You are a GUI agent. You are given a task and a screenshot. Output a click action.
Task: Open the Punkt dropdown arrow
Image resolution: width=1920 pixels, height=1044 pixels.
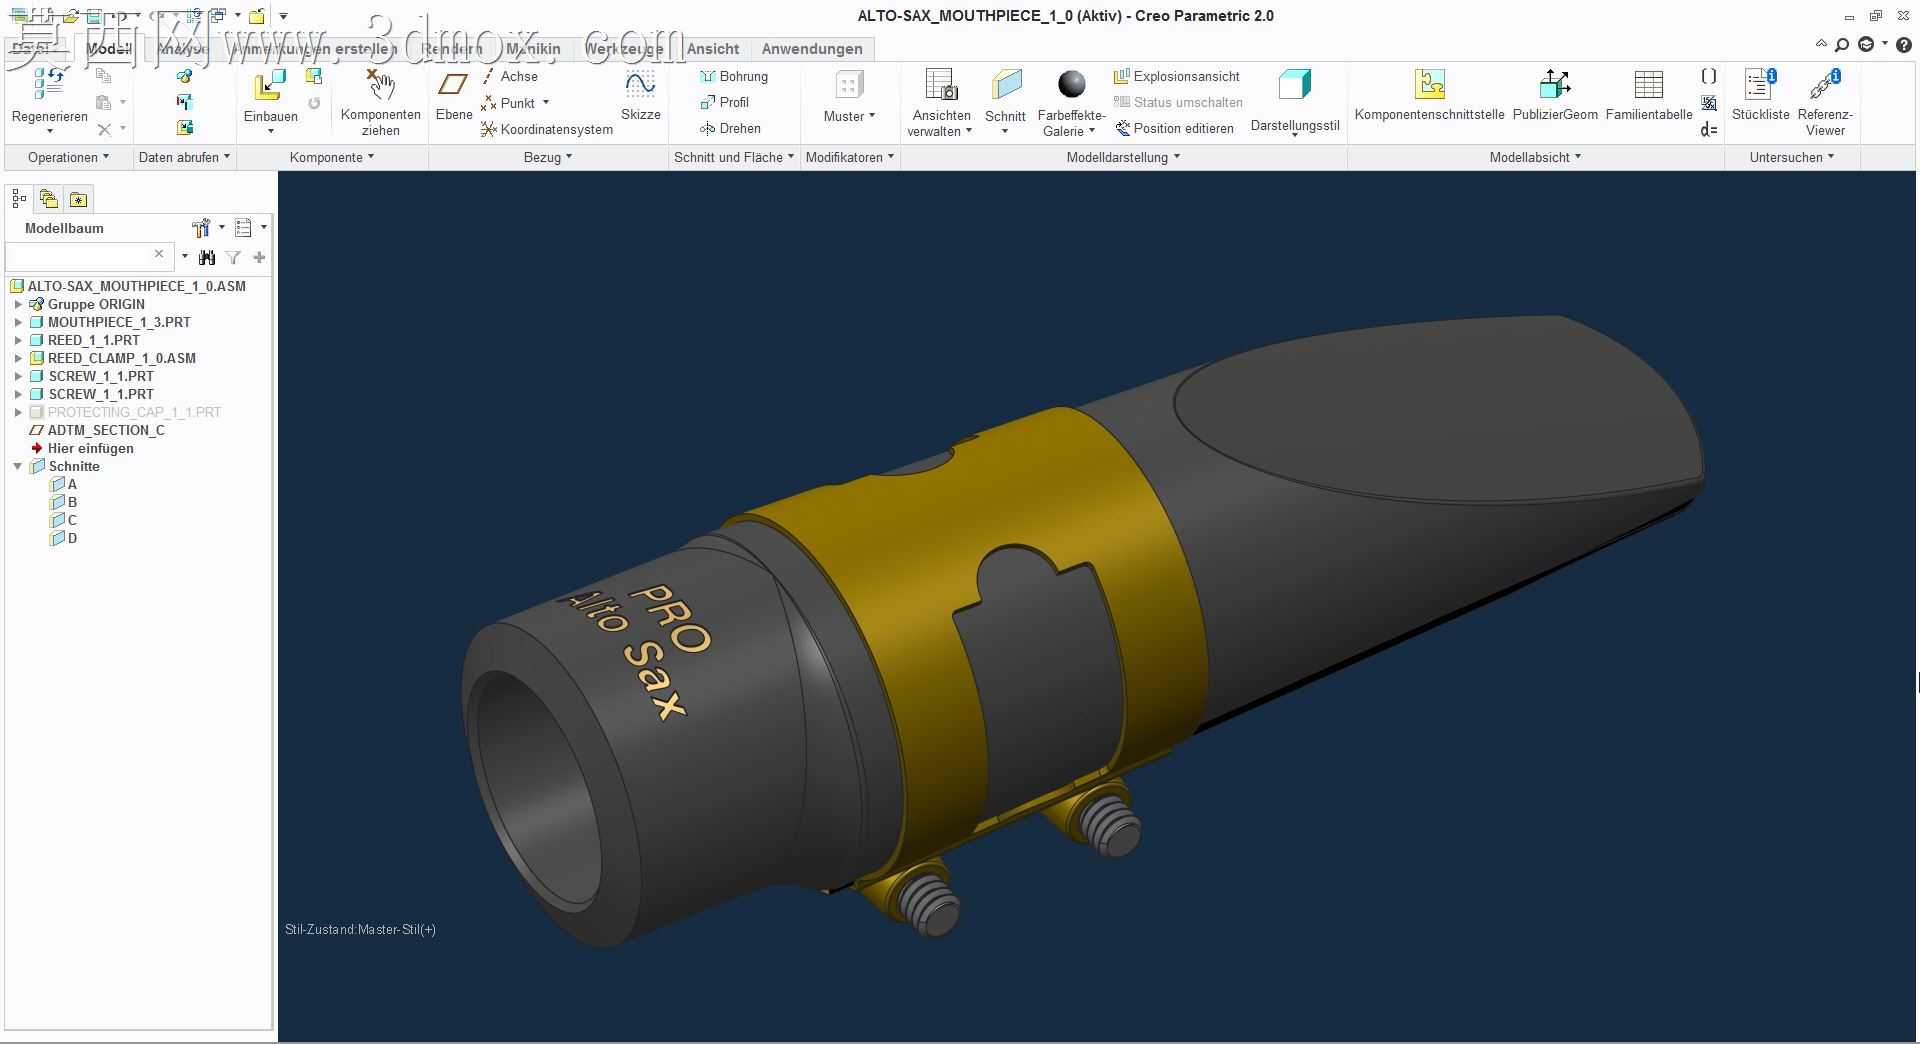(546, 102)
